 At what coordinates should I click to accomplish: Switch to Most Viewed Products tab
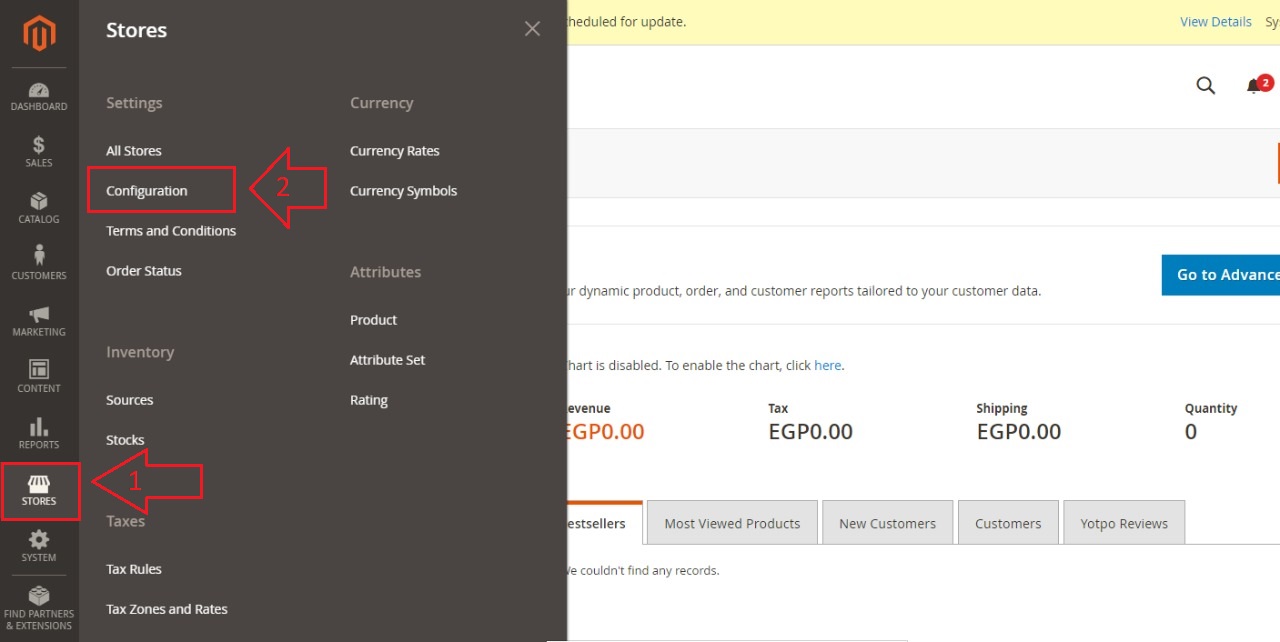pos(732,523)
